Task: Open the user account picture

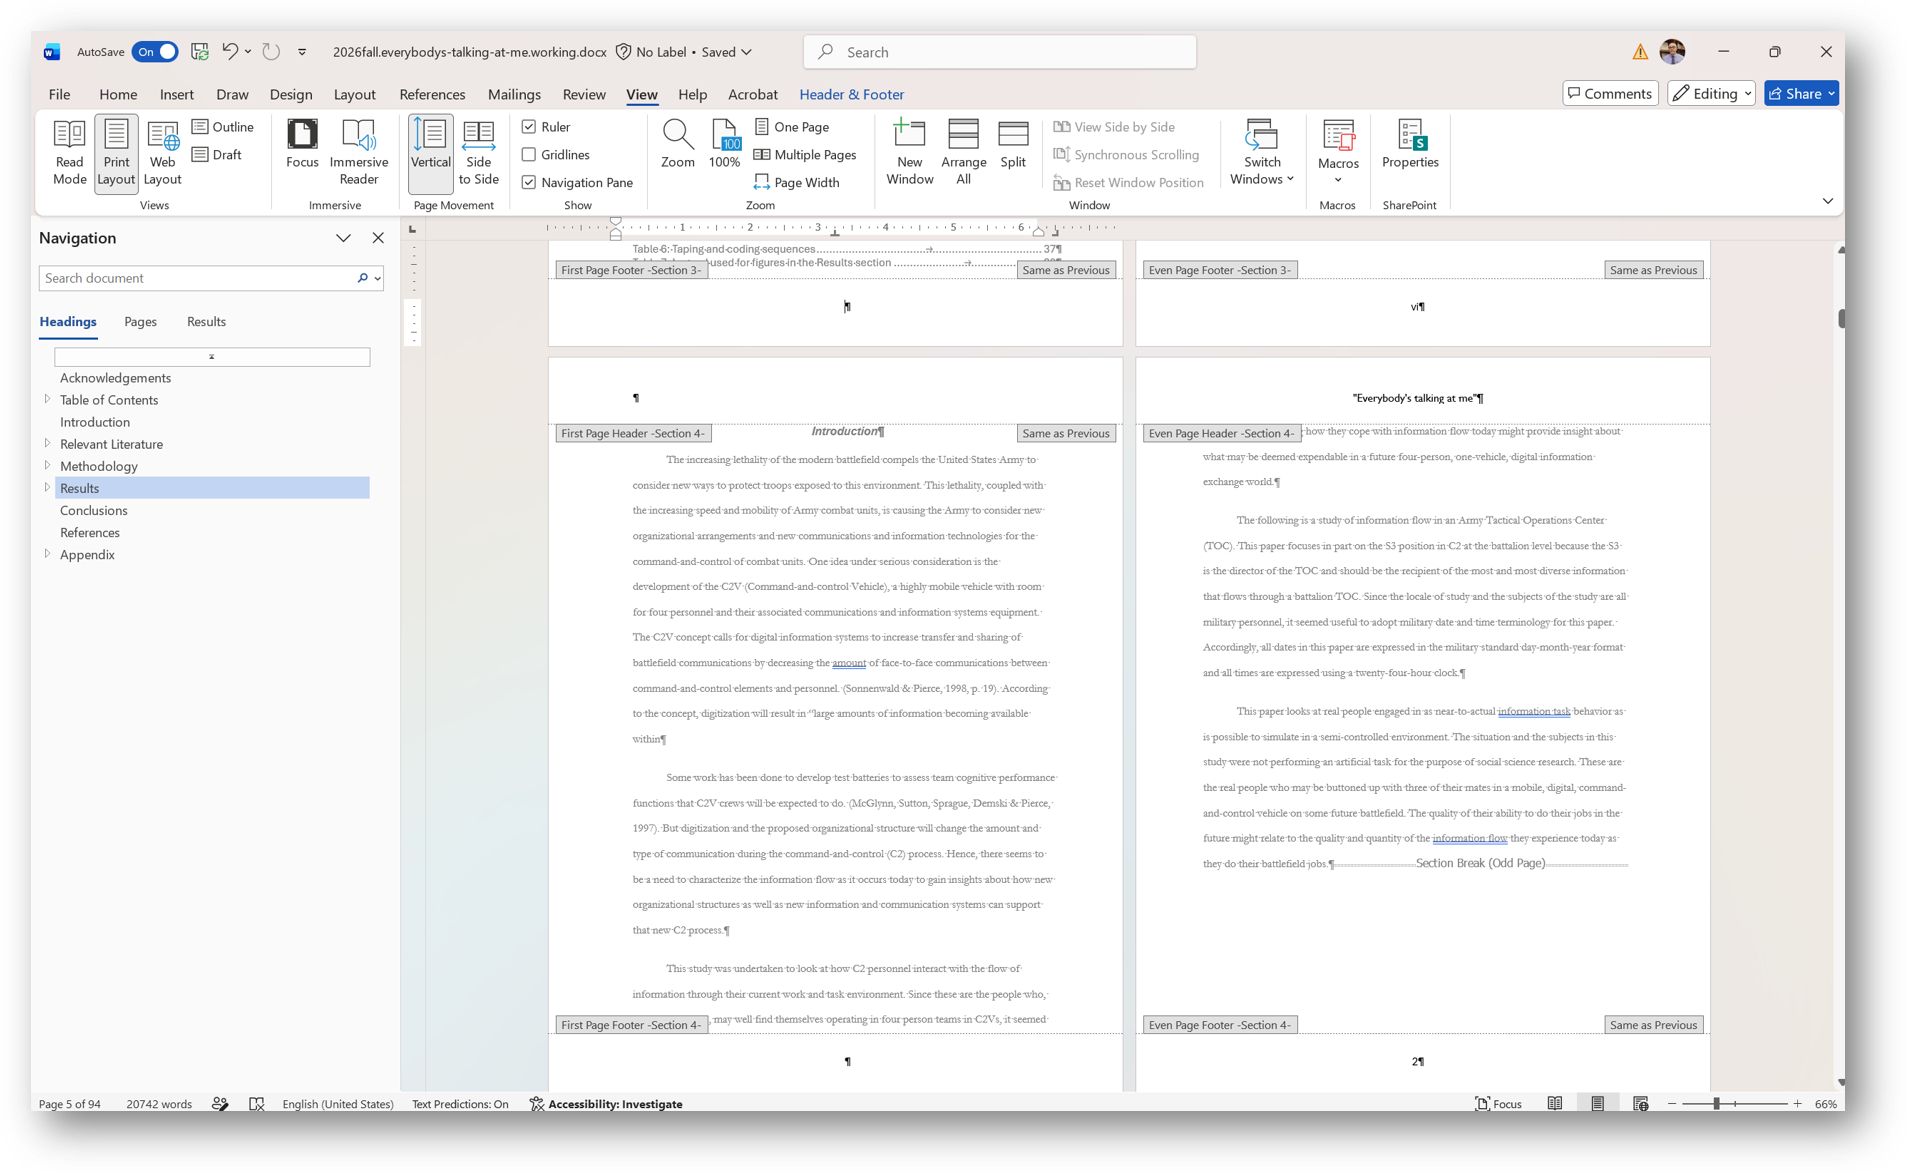Action: coord(1672,51)
